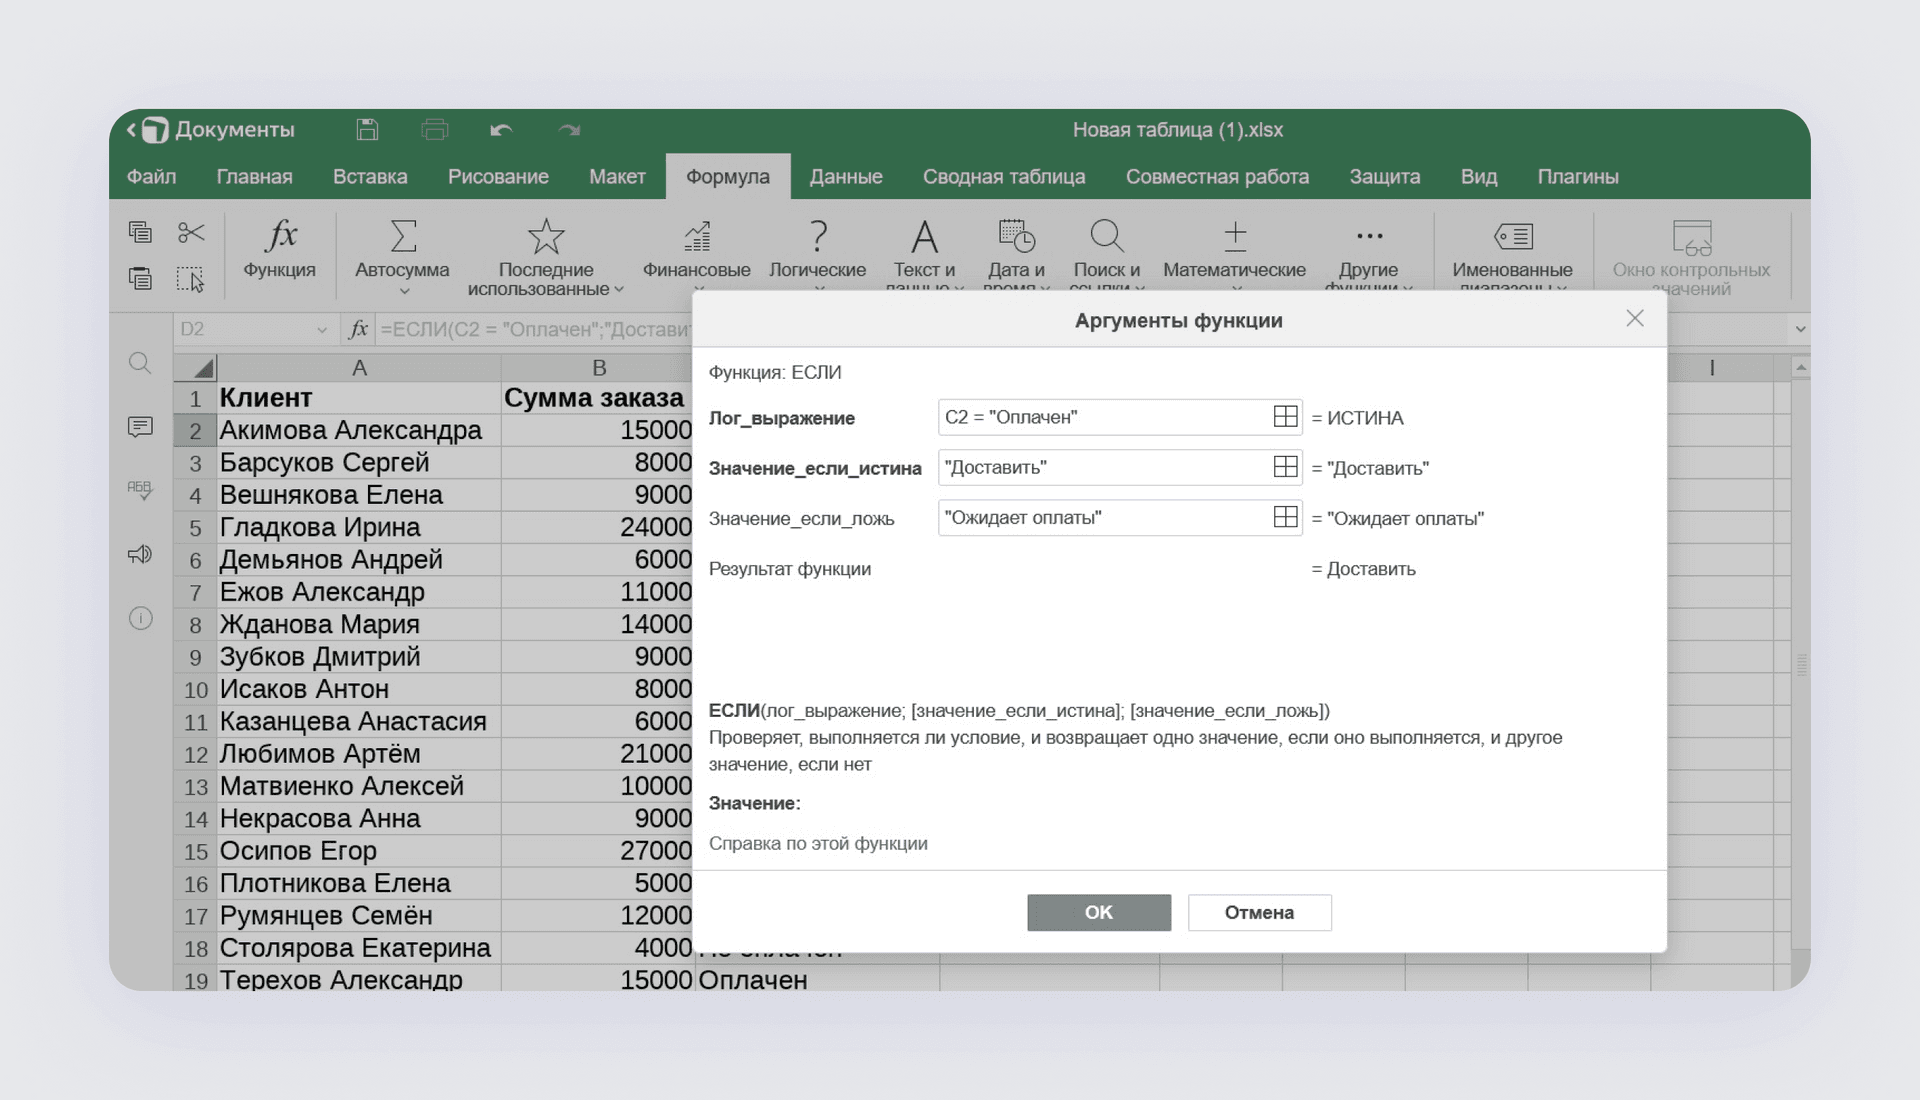This screenshot has height=1100, width=1920.
Task: Select range for Значение_если_истина argument
Action: pos(1286,467)
